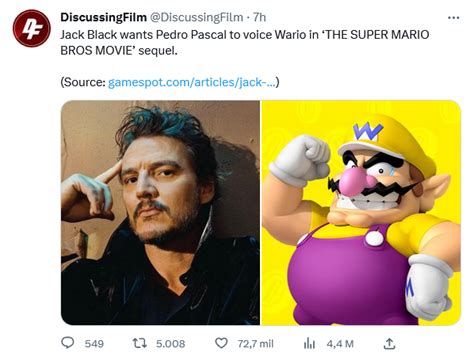Open the three-dot more options menu
Viewport: 474px width, 360px height.
[x=453, y=18]
